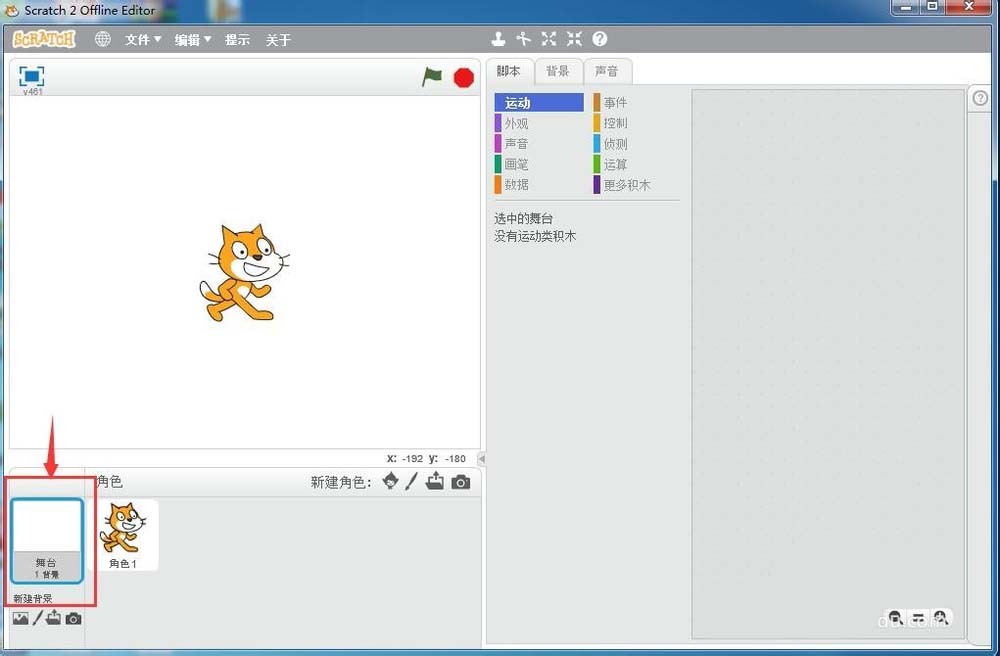Select the 数据 block category
The image size is (1000, 656).
[x=539, y=184]
